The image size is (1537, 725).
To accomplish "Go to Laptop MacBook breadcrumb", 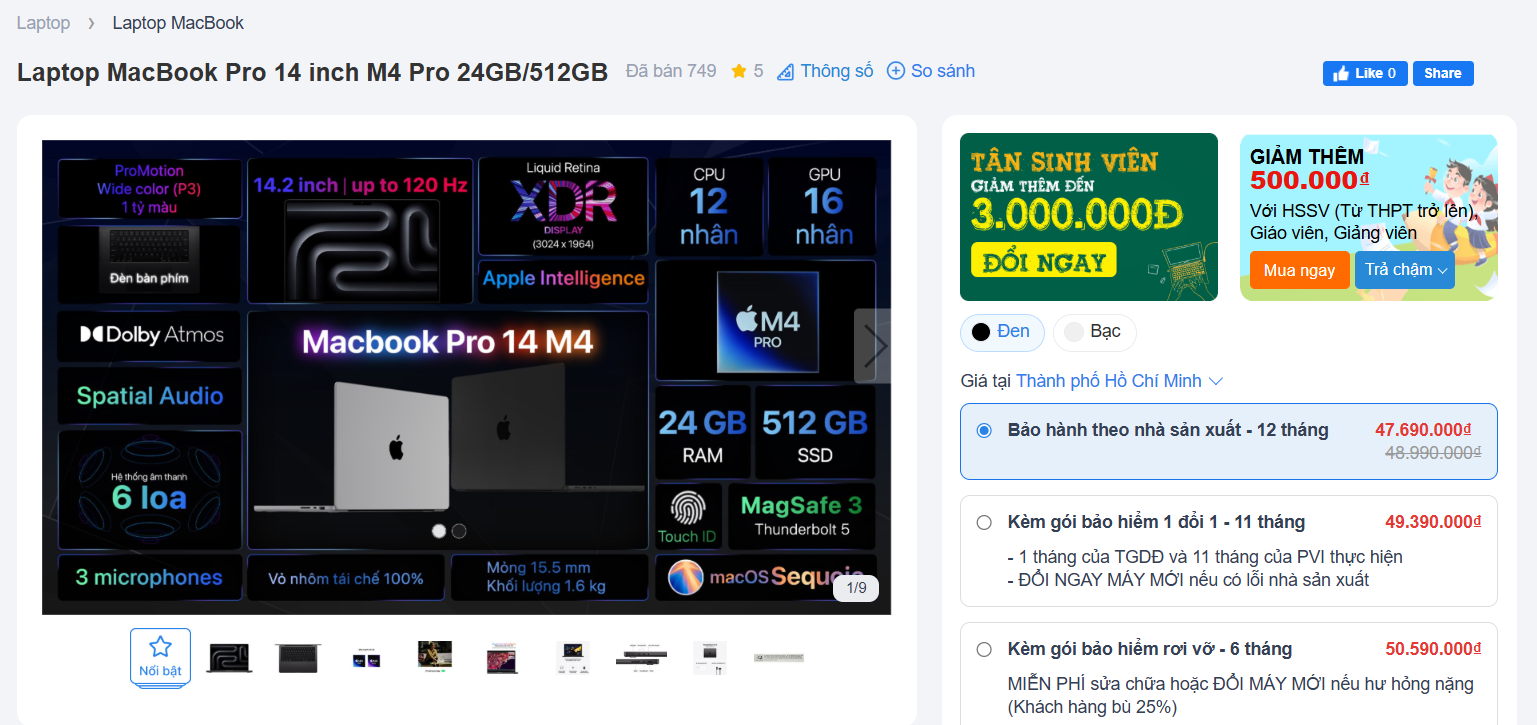I will [x=178, y=23].
